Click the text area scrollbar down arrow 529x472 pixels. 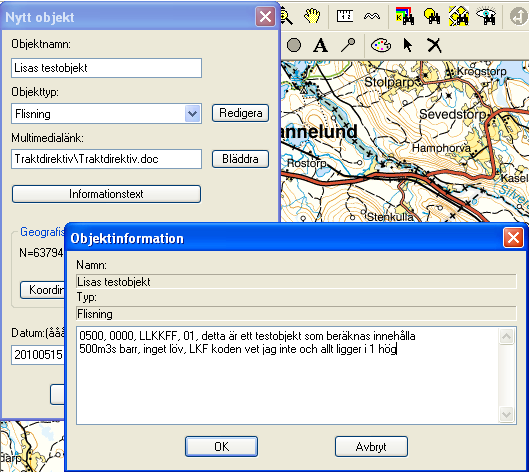point(506,414)
